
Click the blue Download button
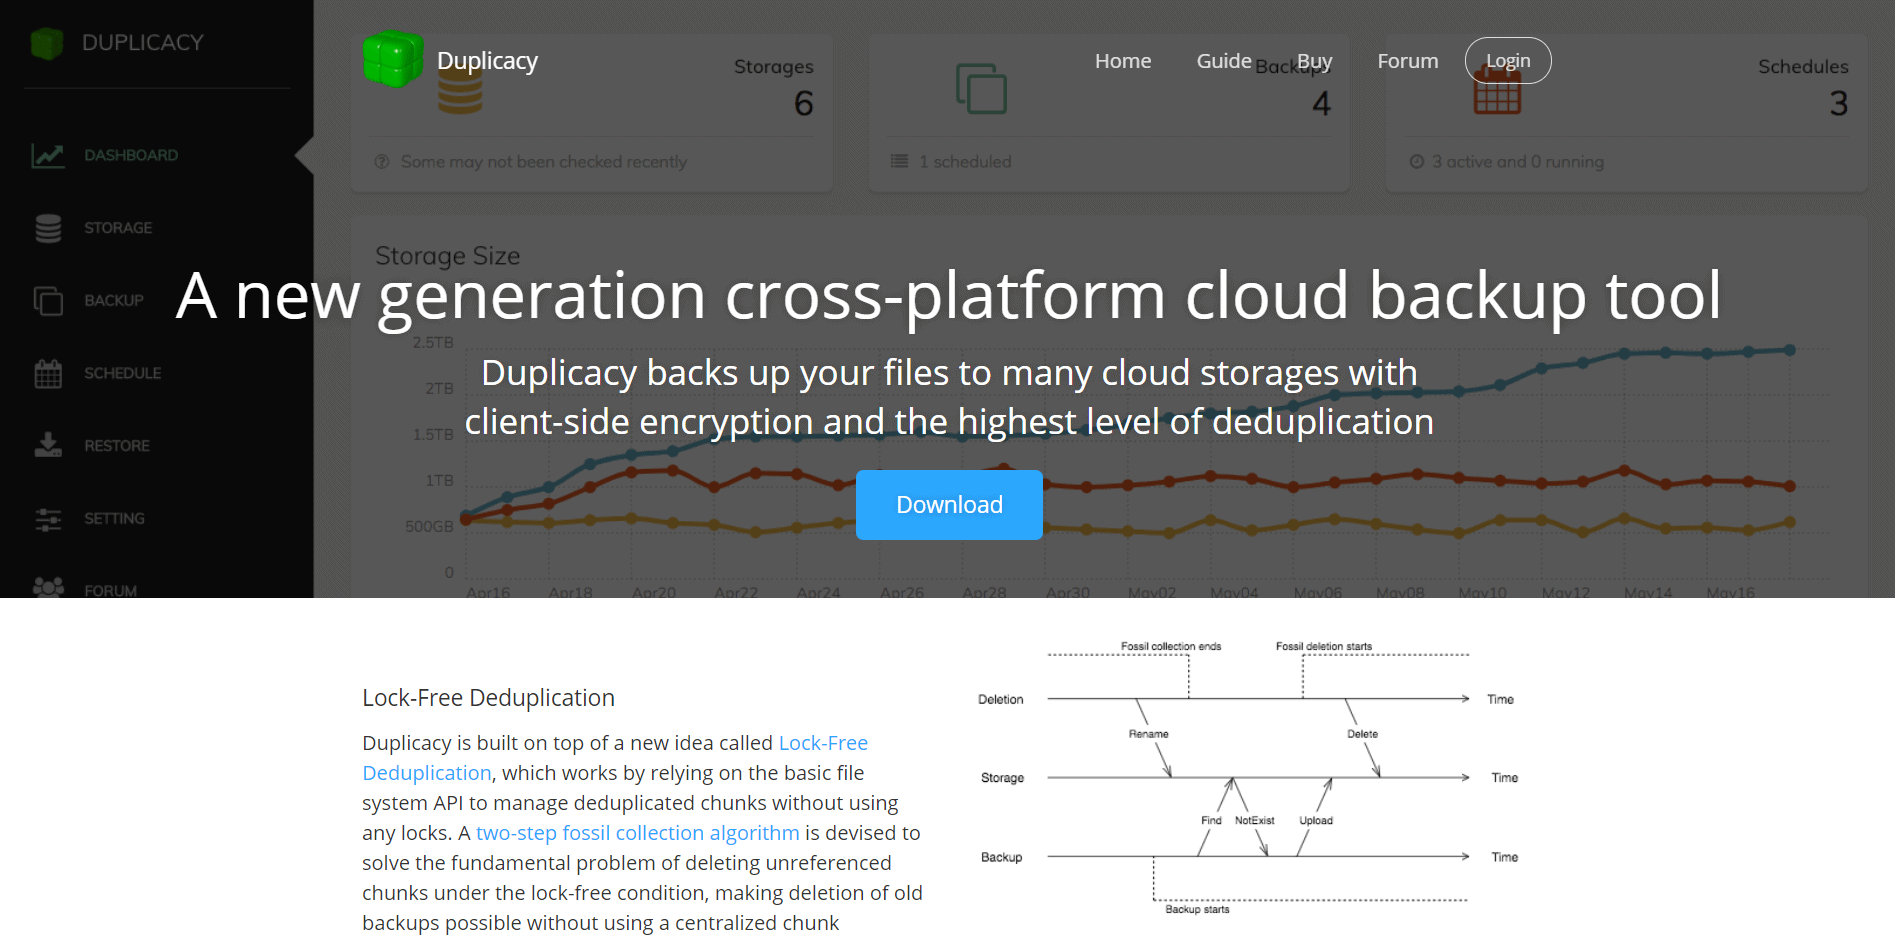949,505
